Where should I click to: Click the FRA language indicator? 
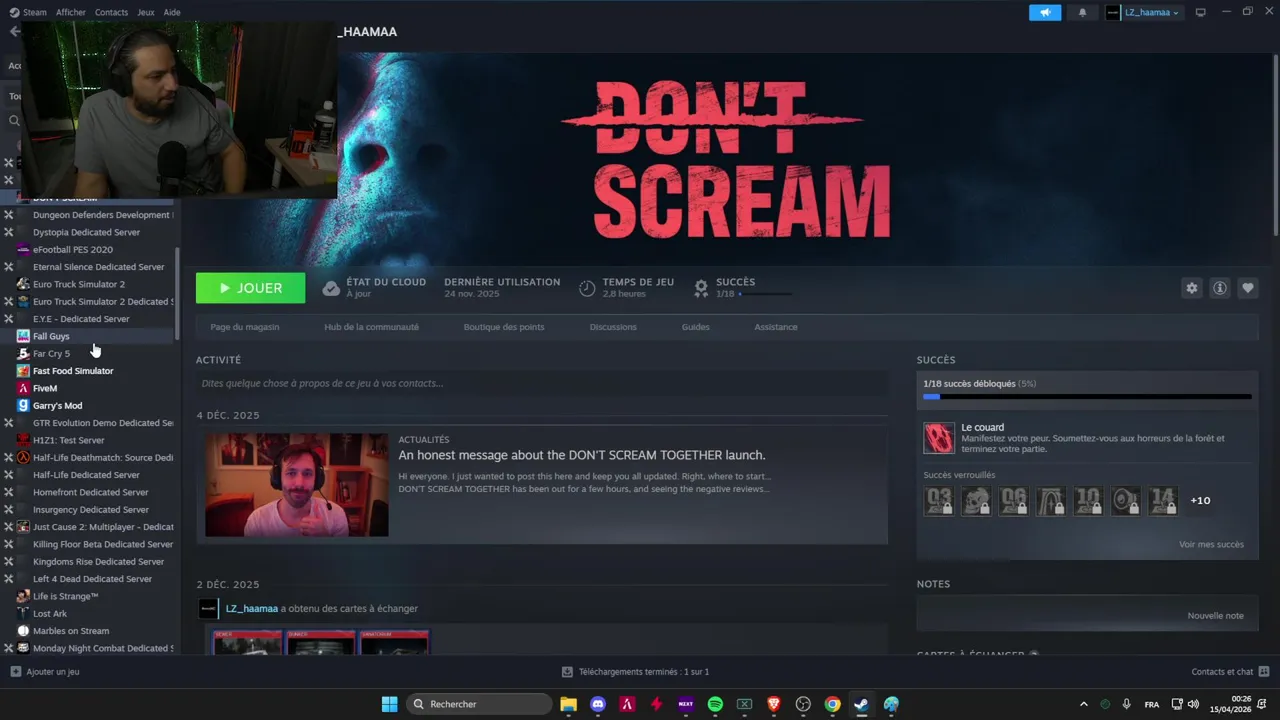(1152, 704)
